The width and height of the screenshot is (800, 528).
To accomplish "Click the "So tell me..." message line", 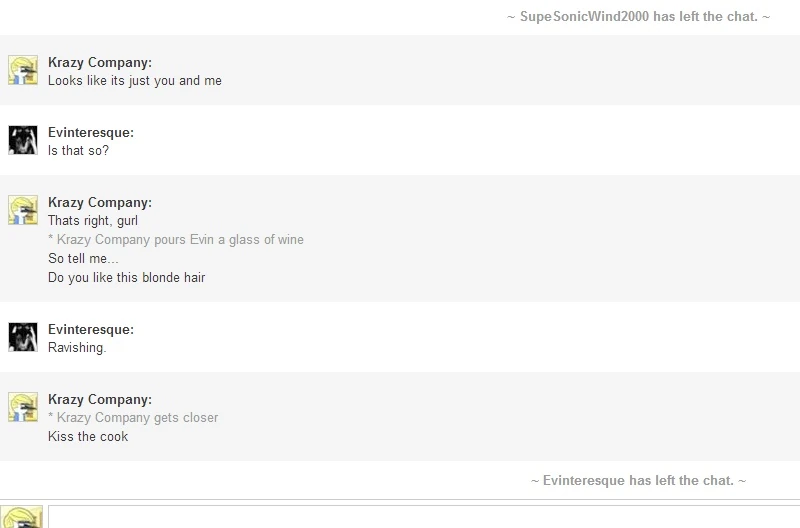I will click(x=83, y=259).
